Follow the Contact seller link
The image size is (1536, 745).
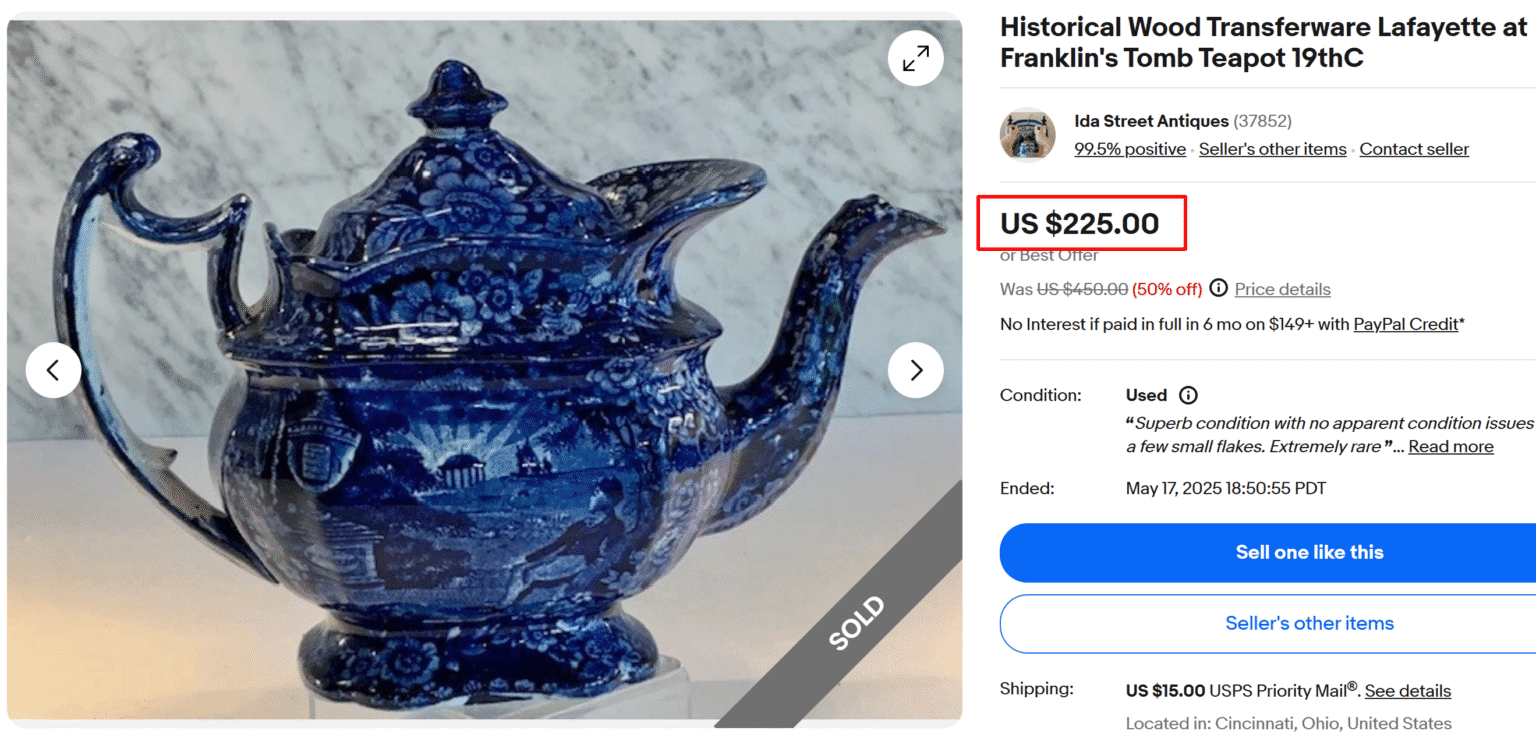[1414, 148]
